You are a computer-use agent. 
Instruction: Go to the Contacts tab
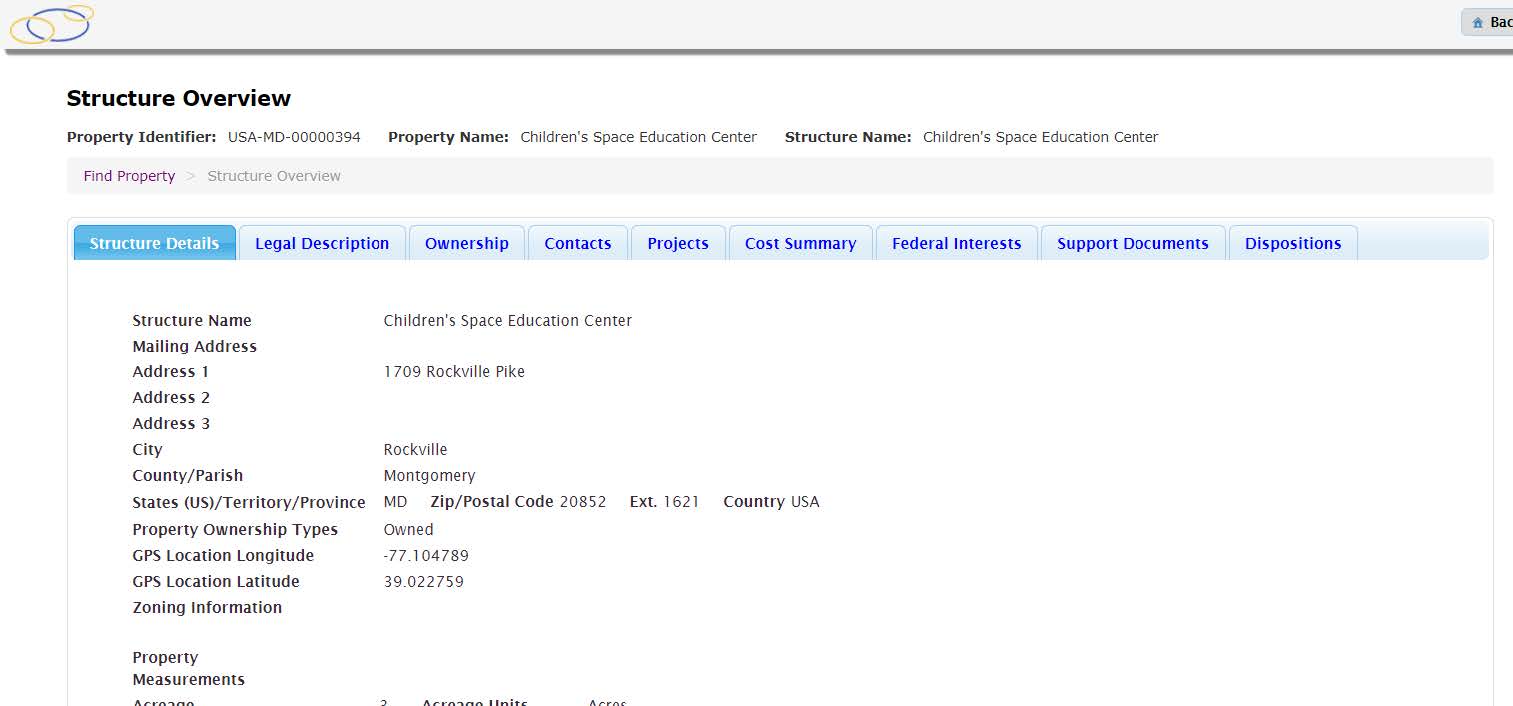578,243
